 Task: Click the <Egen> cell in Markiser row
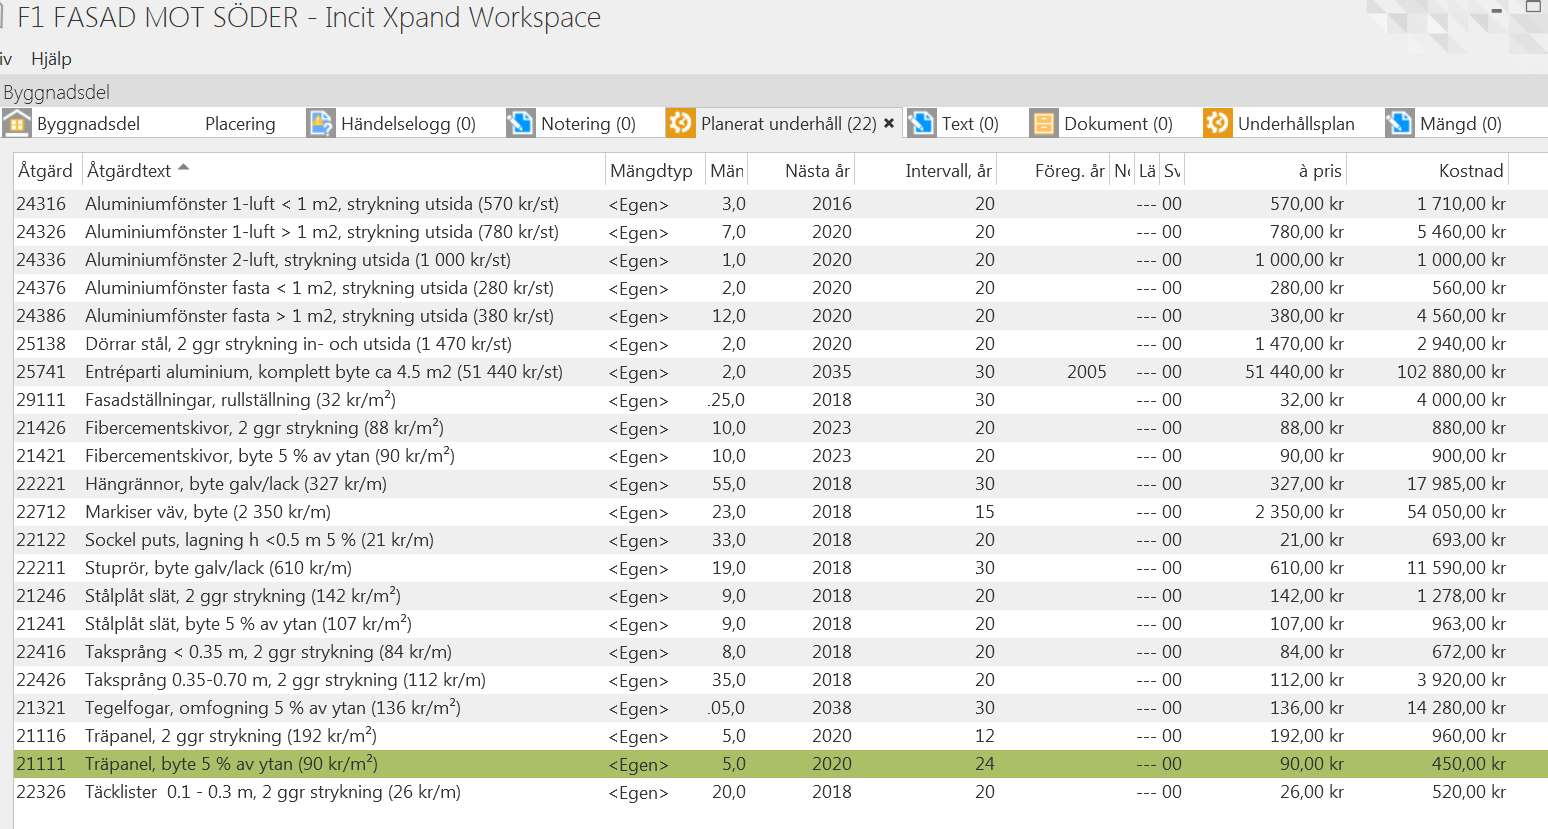pyautogui.click(x=638, y=513)
